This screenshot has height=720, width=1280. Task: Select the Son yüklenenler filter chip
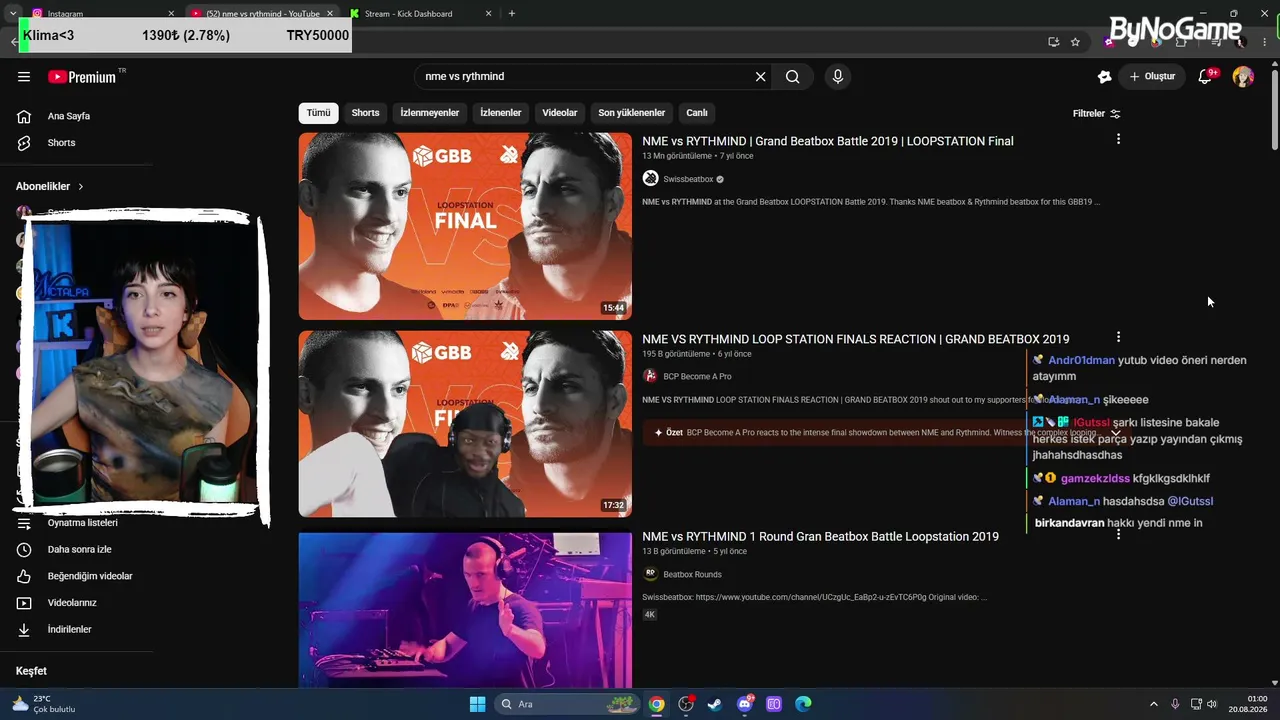click(x=632, y=113)
